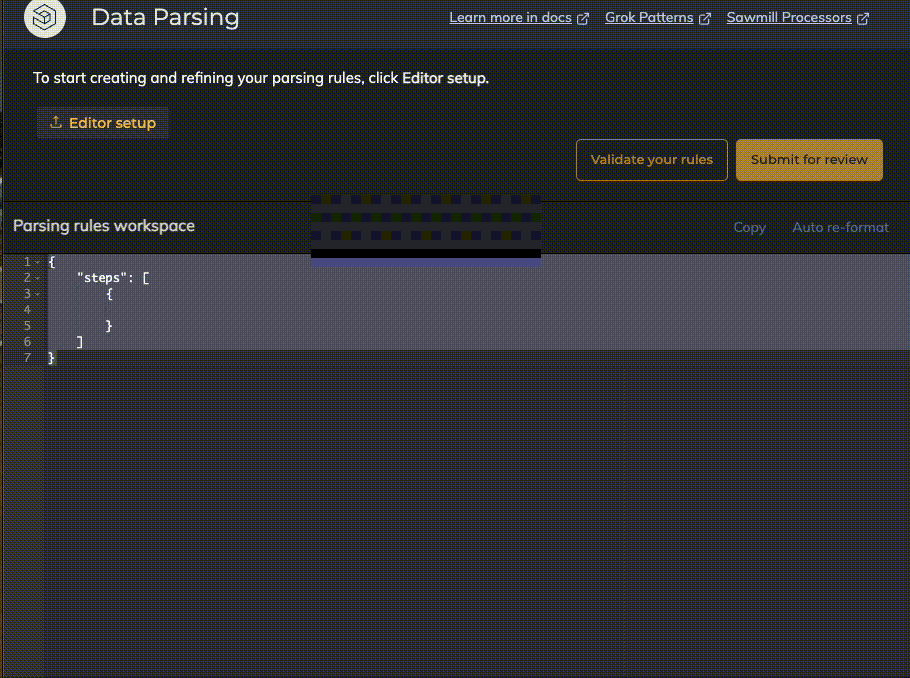This screenshot has height=678, width=910.
Task: Place cursor on the "steps" key text
Action: [102, 278]
